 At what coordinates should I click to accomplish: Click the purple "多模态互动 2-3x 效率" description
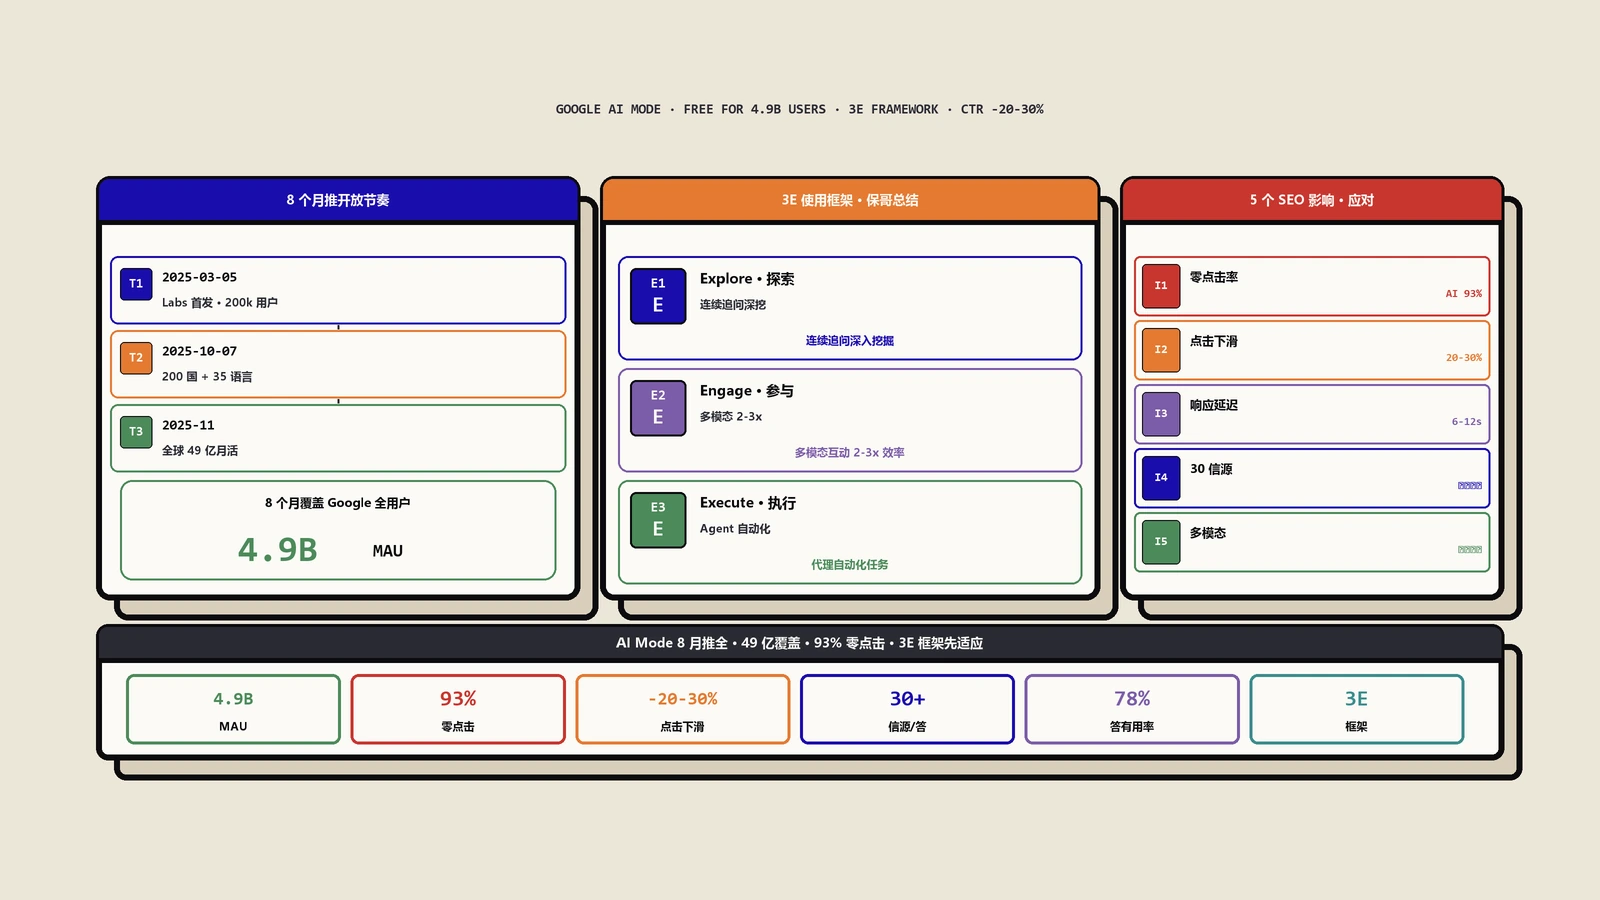click(x=850, y=452)
